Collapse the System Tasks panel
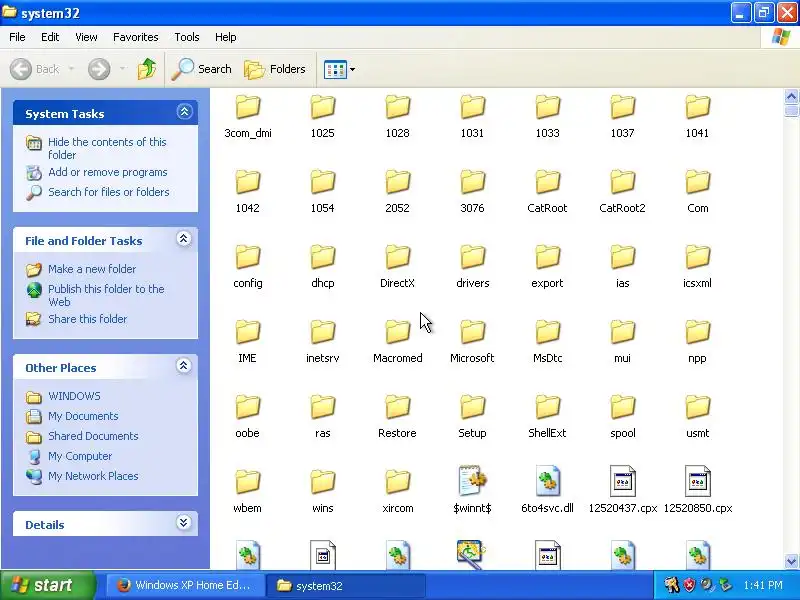This screenshot has height=600, width=800. (x=184, y=112)
